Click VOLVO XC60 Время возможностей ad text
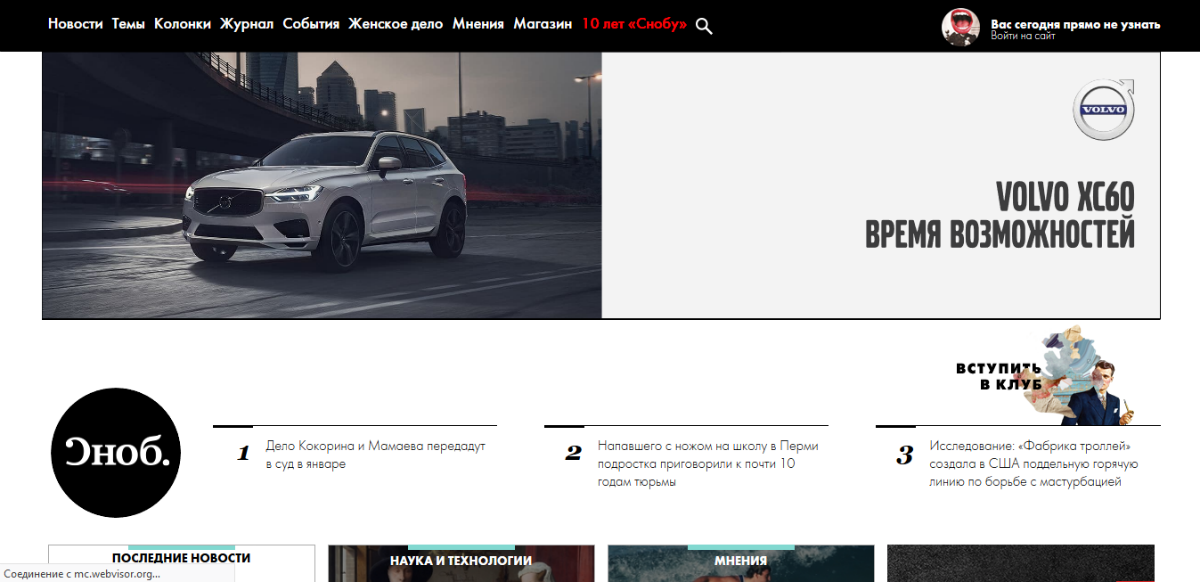This screenshot has width=1200, height=582. pyautogui.click(x=1000, y=215)
